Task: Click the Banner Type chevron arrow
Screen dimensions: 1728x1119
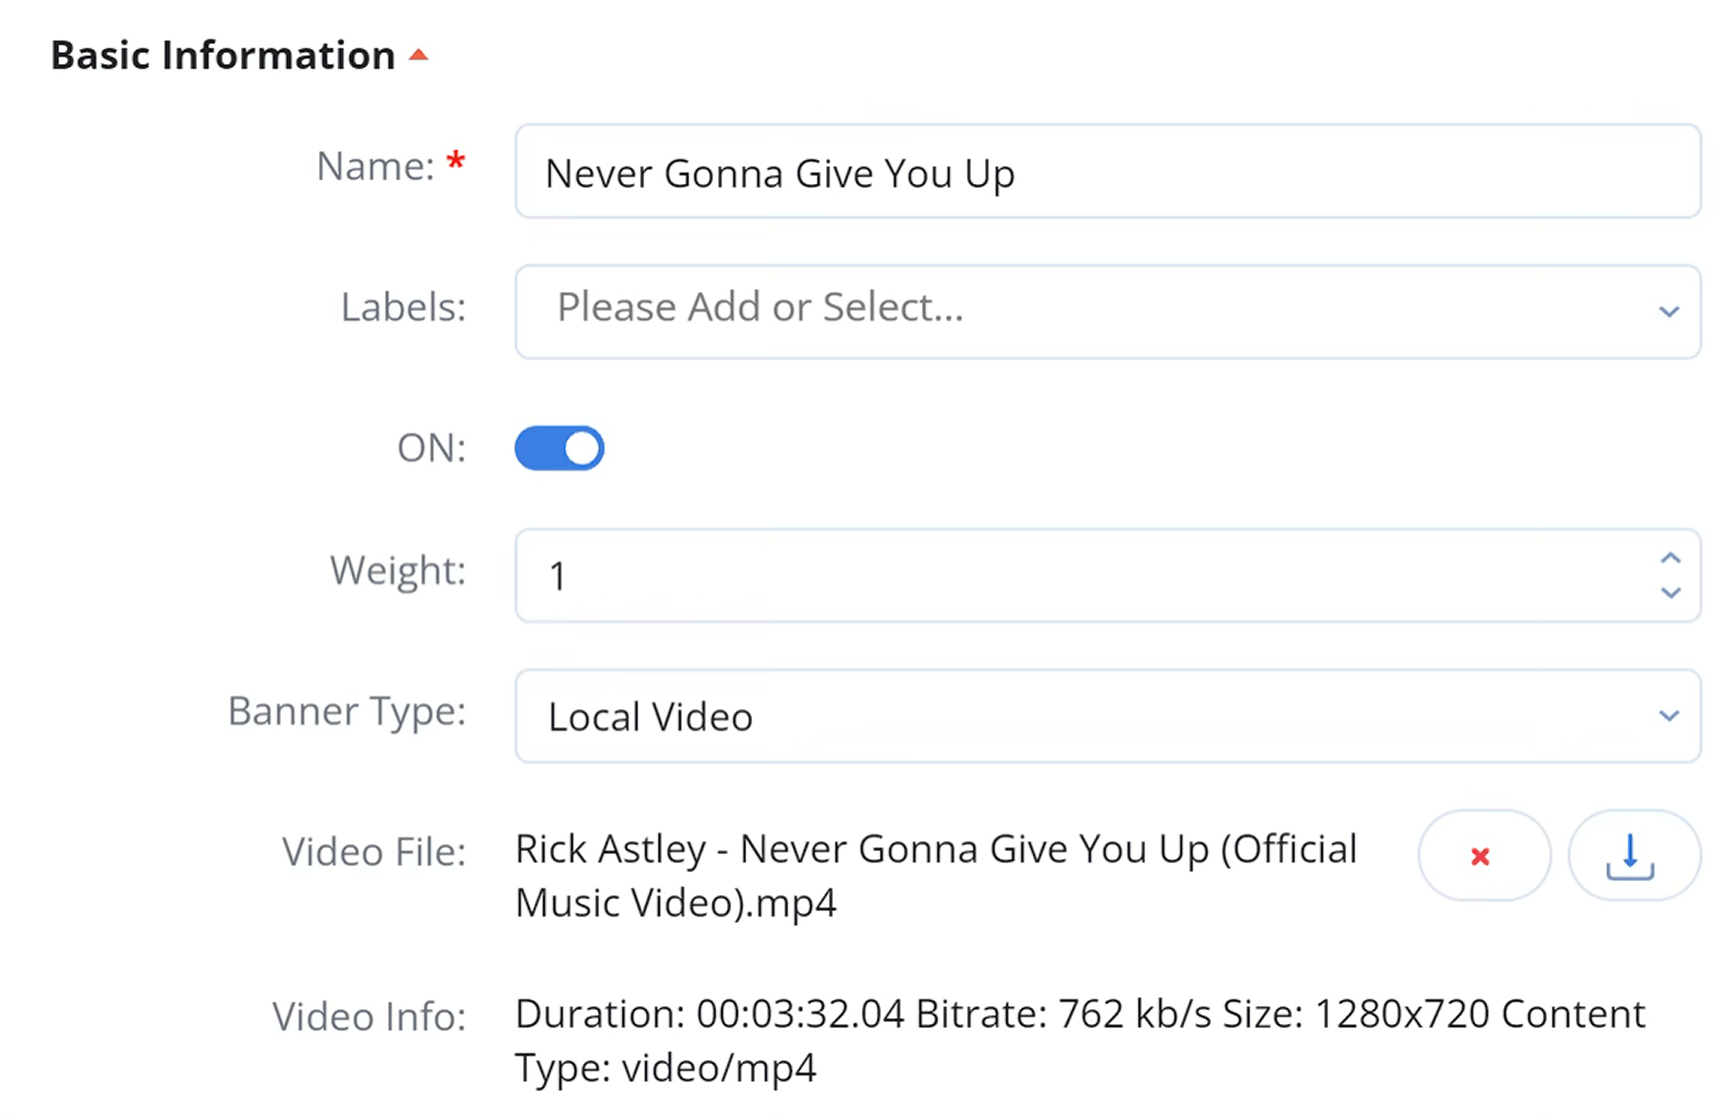Action: click(1668, 716)
